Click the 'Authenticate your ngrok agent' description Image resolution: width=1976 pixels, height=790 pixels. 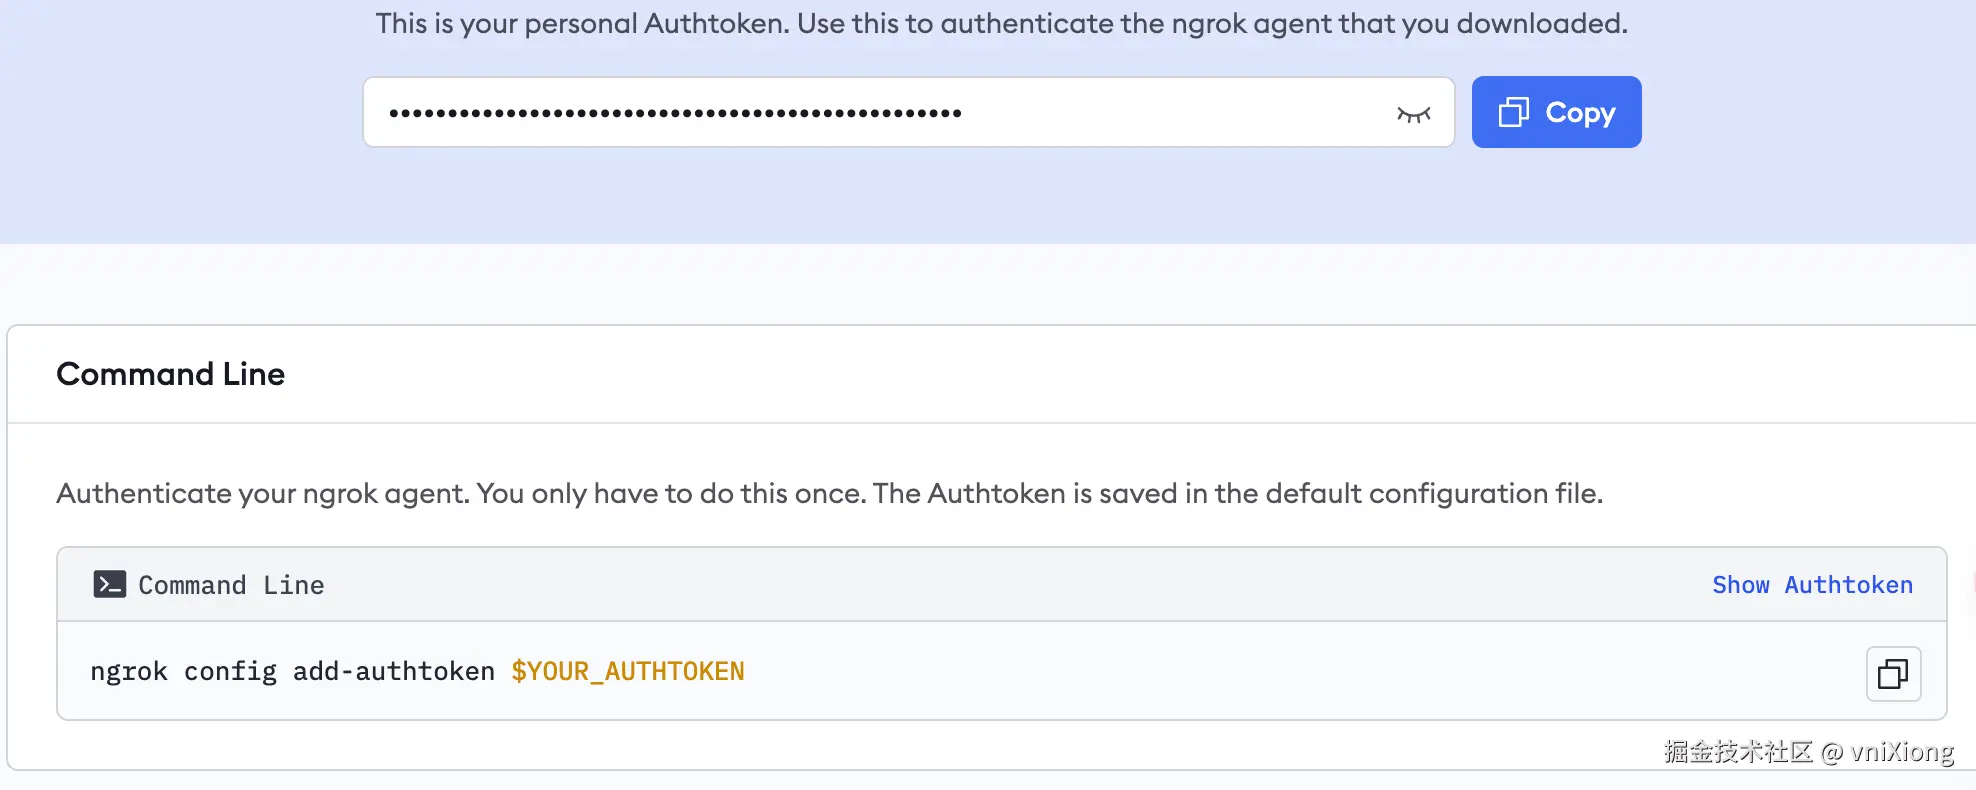pos(829,493)
